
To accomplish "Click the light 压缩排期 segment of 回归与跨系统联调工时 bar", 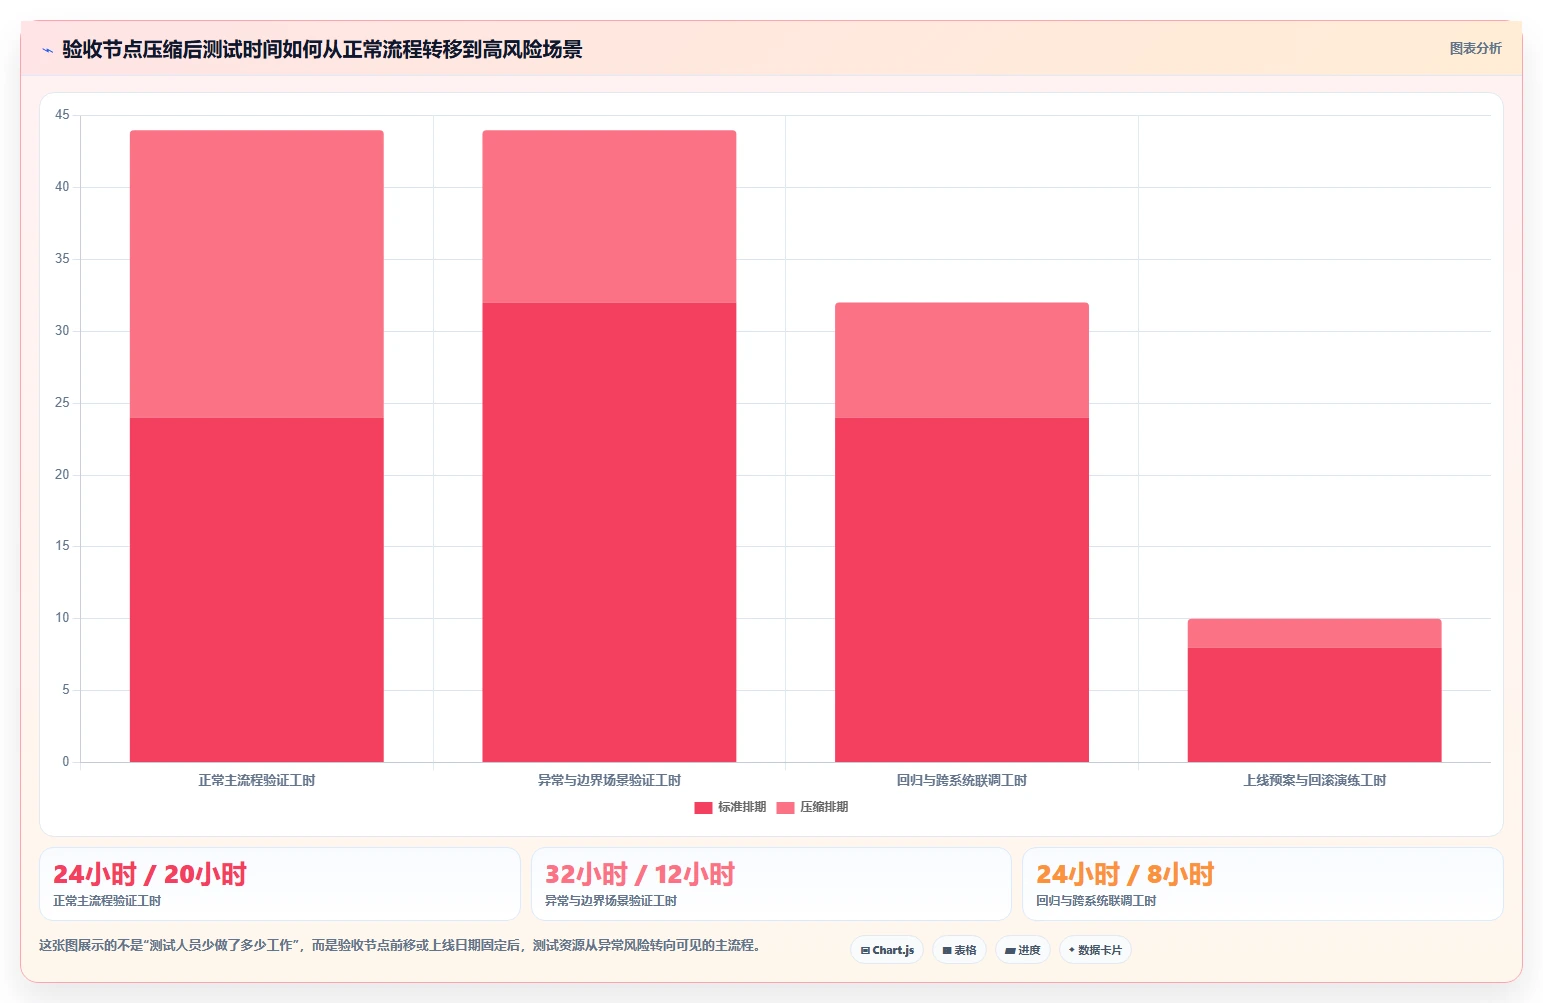I will pos(962,360).
